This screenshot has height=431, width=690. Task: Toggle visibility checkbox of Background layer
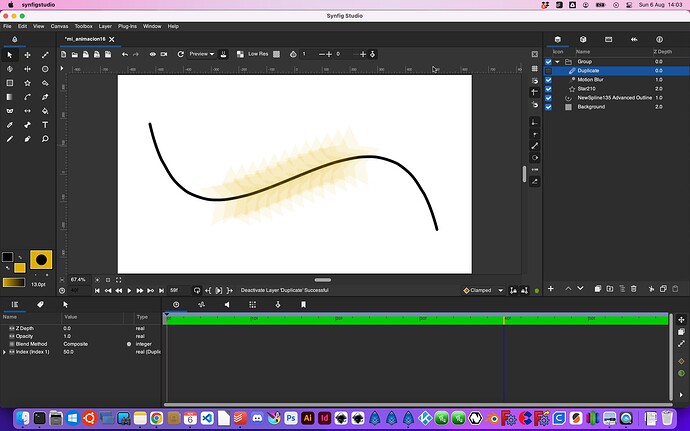(x=548, y=106)
